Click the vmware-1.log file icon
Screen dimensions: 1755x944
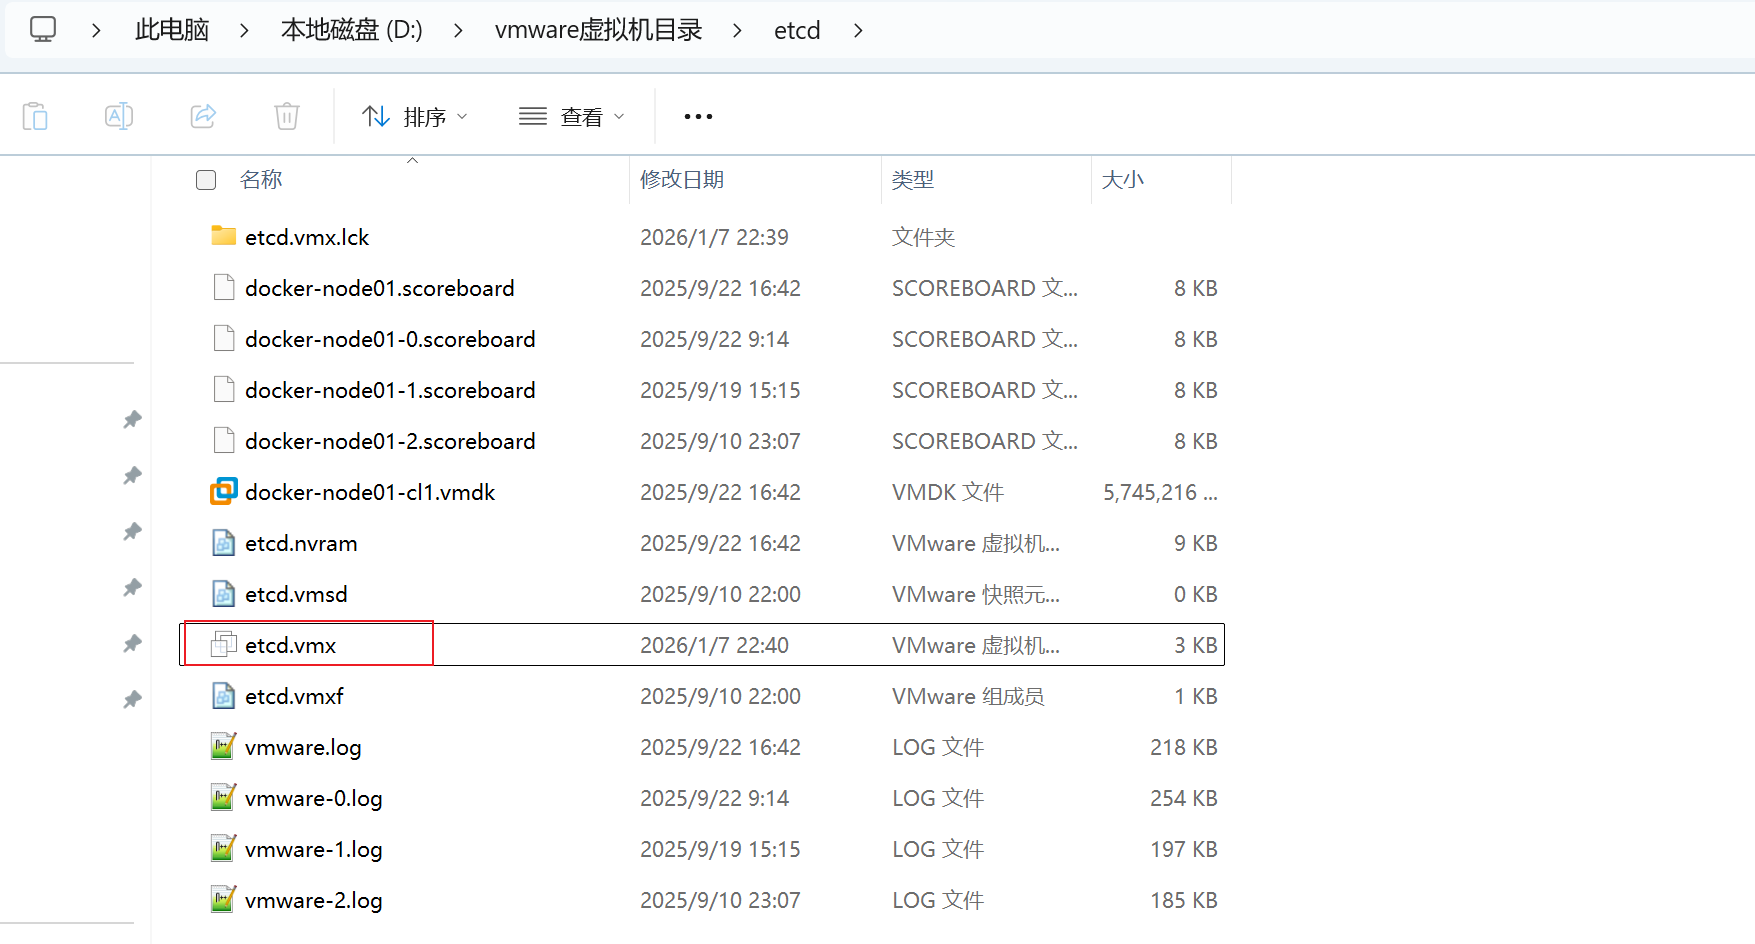pyautogui.click(x=224, y=848)
